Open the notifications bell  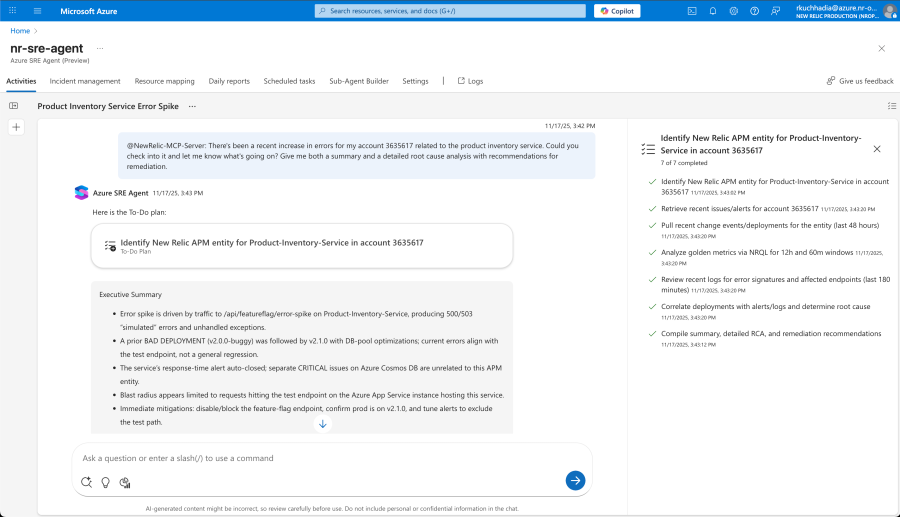(713, 11)
